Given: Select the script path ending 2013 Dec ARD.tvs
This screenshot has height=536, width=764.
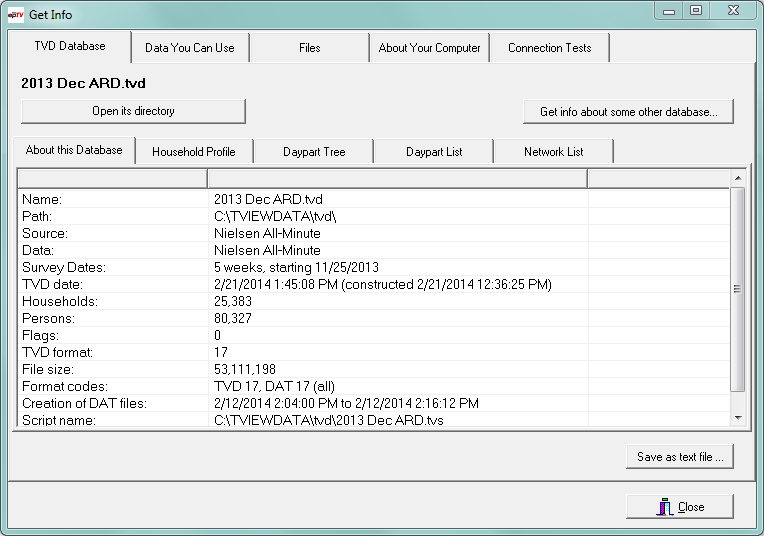Looking at the screenshot, I should (x=329, y=420).
